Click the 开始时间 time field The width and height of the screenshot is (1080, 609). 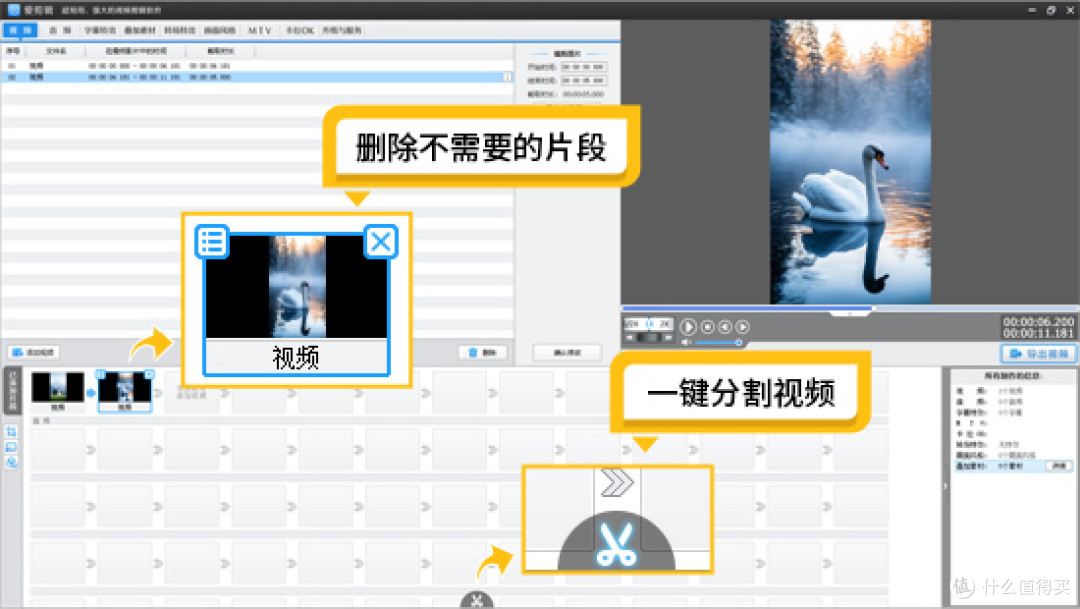(583, 67)
